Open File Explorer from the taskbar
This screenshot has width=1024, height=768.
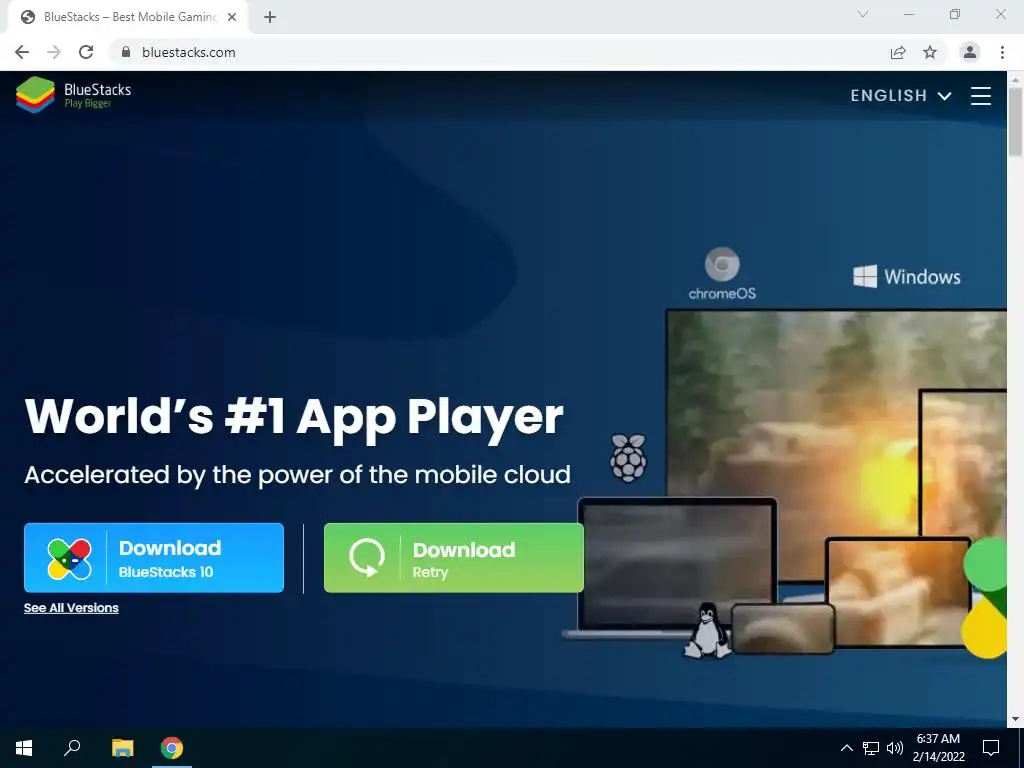coord(122,748)
